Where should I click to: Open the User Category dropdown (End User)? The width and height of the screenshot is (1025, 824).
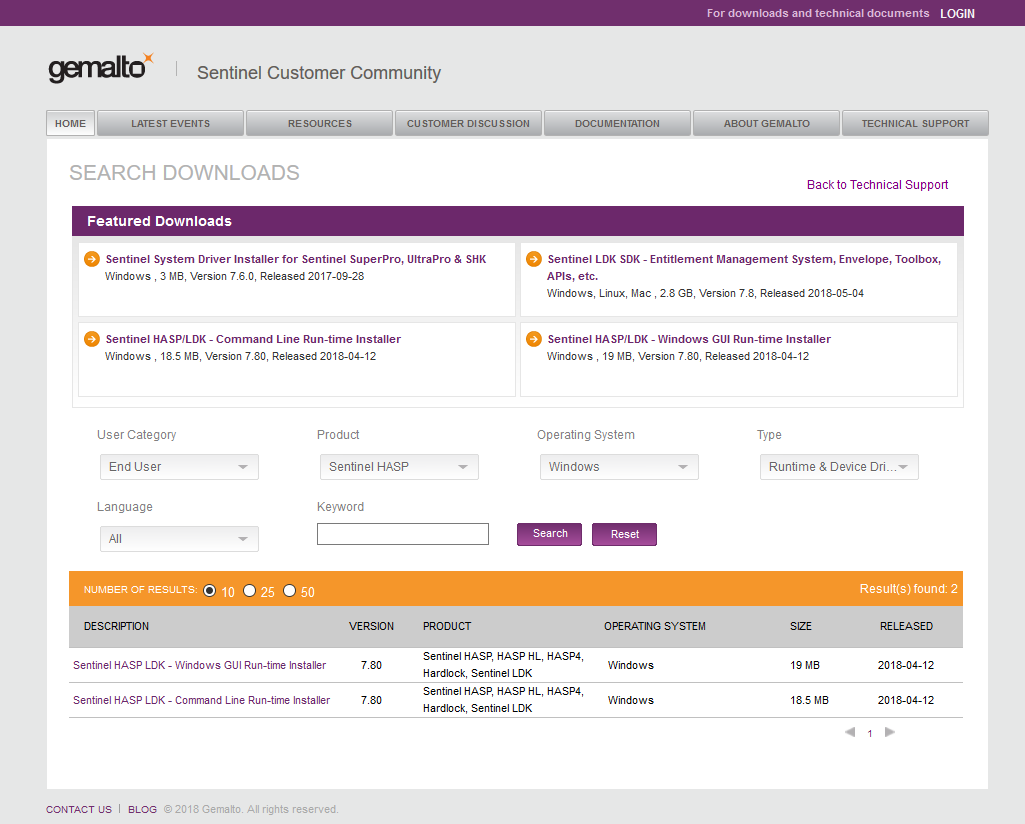point(179,467)
